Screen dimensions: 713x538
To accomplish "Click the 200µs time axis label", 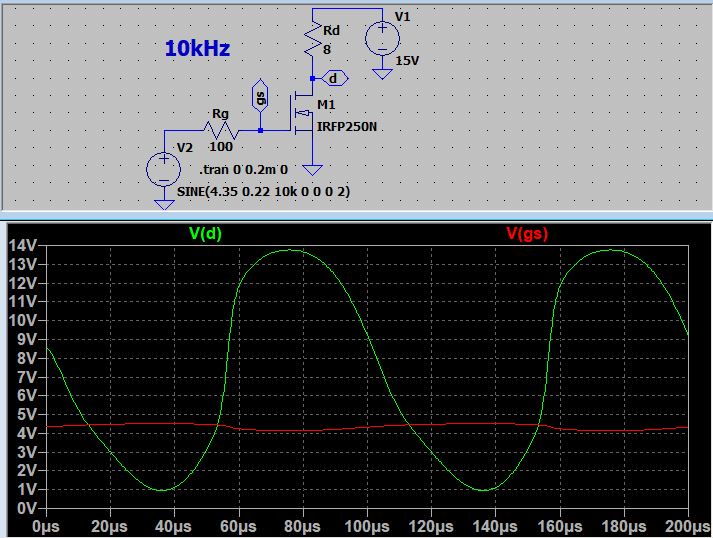I will (688, 527).
